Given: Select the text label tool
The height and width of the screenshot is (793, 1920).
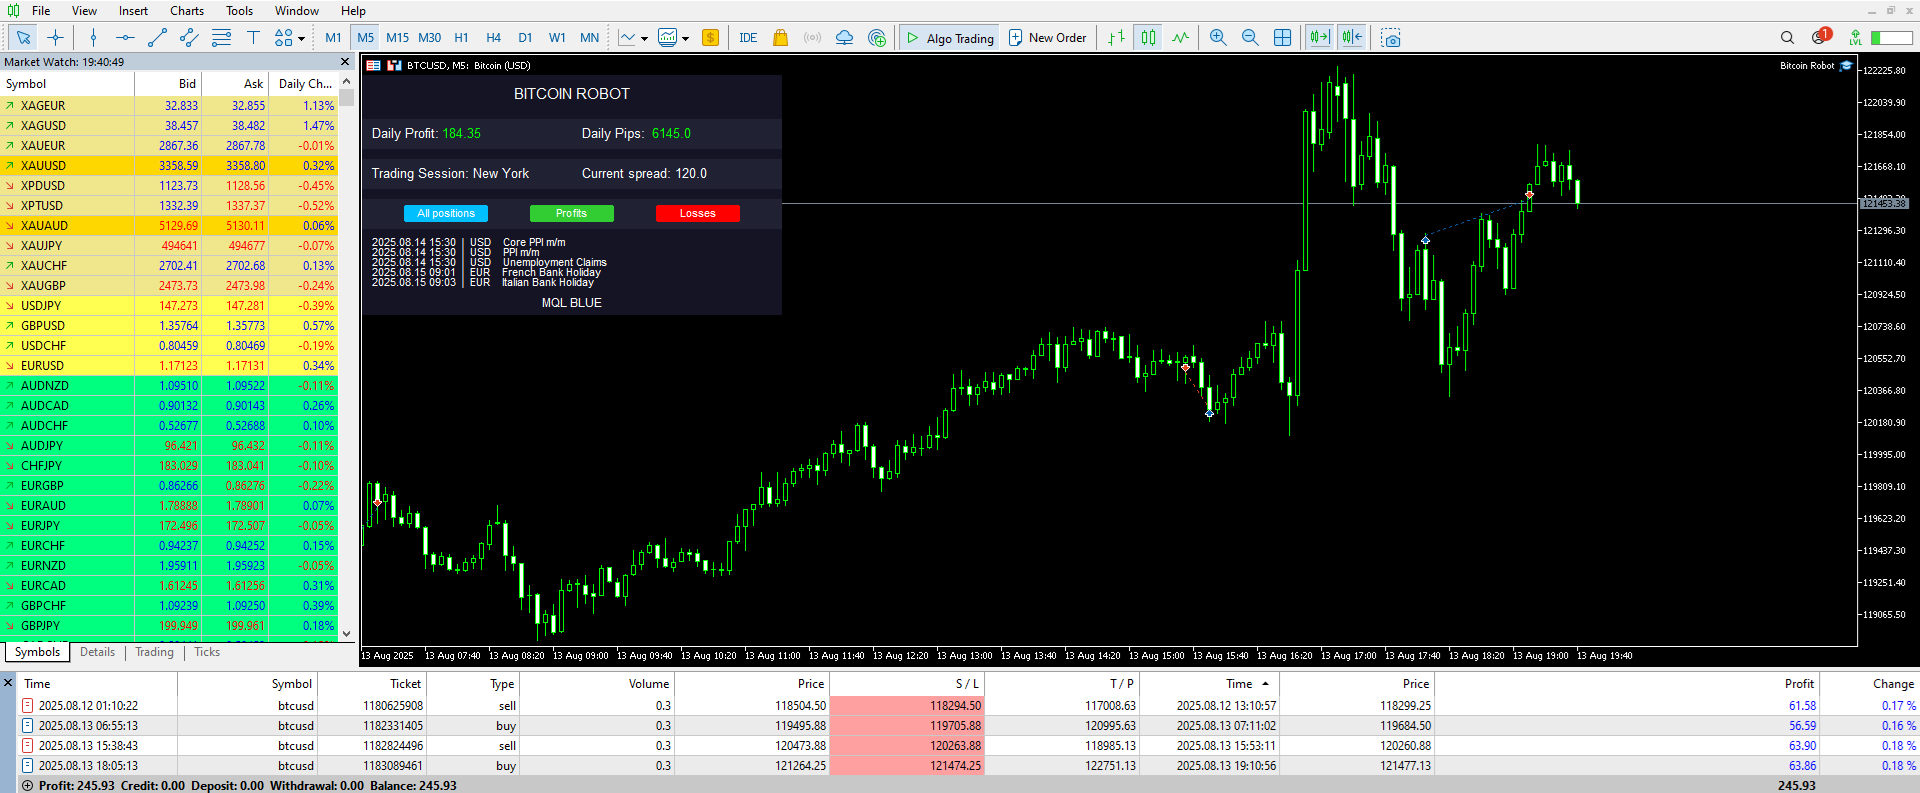Looking at the screenshot, I should click(253, 38).
